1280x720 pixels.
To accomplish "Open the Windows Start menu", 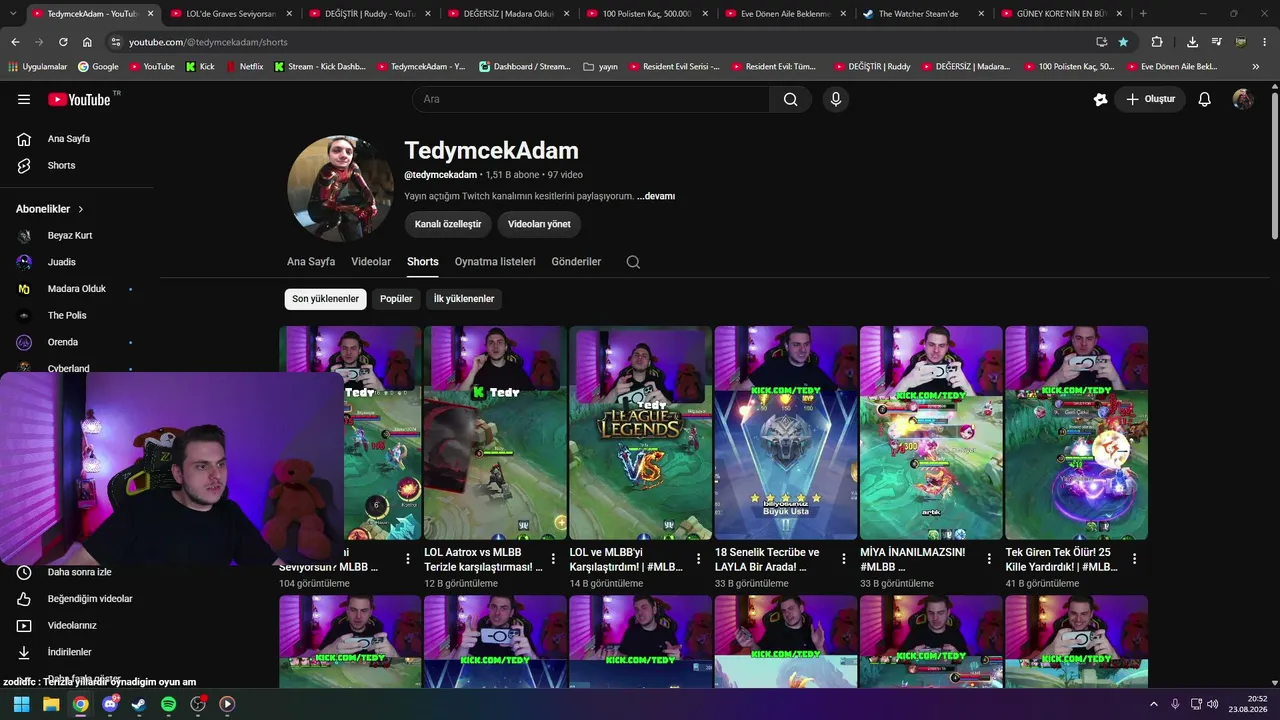I will [x=21, y=704].
